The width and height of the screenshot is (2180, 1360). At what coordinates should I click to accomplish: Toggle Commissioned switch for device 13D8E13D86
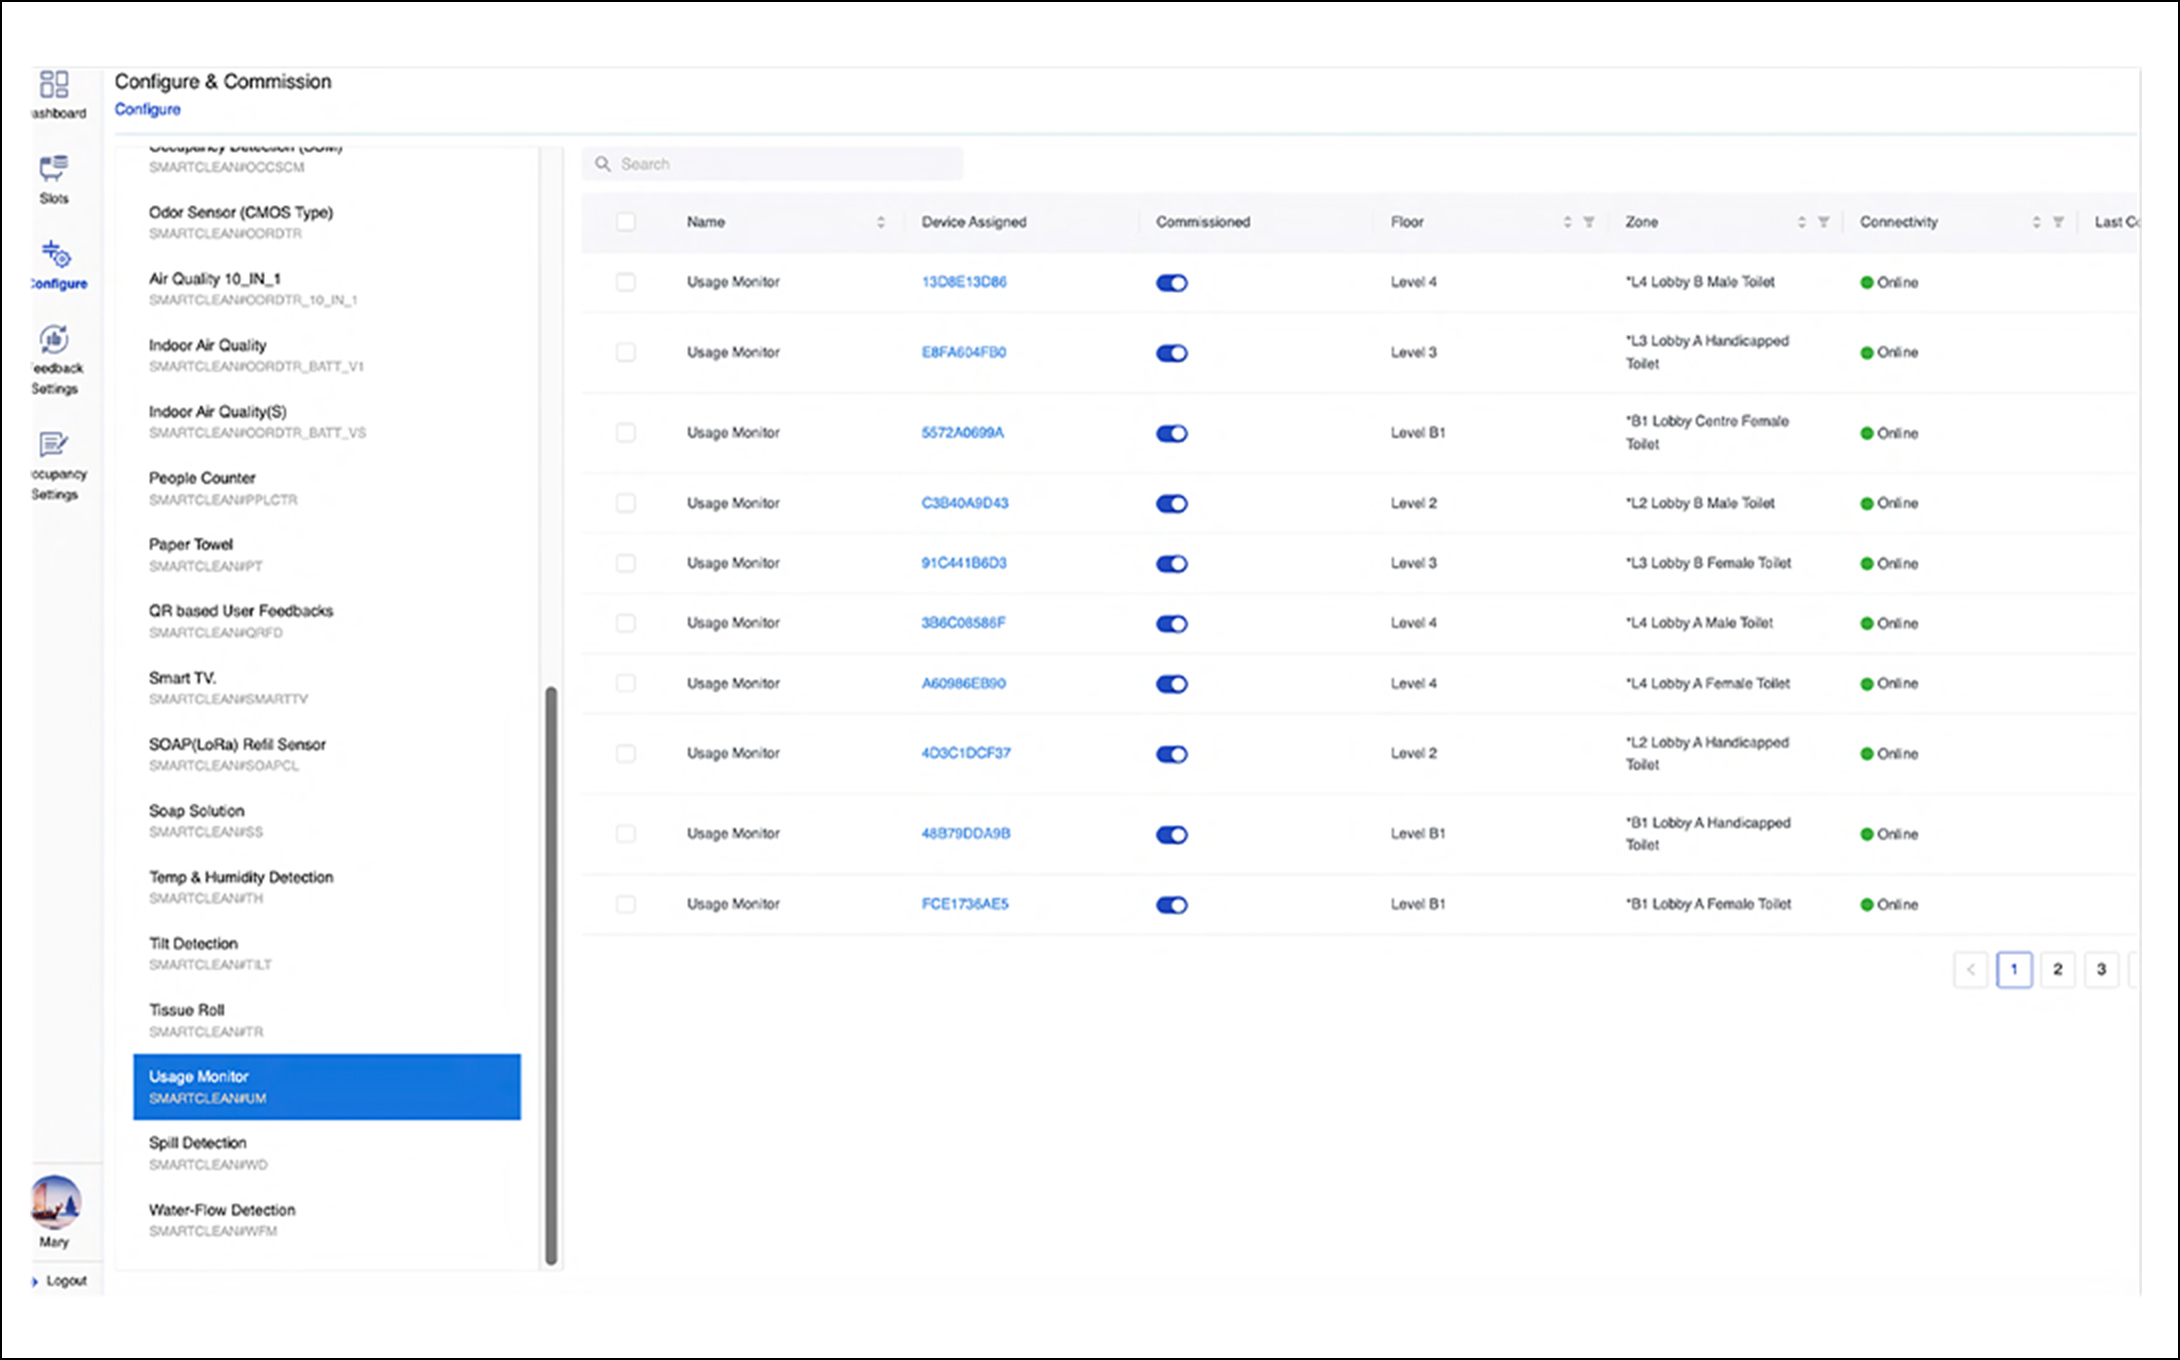1171,283
